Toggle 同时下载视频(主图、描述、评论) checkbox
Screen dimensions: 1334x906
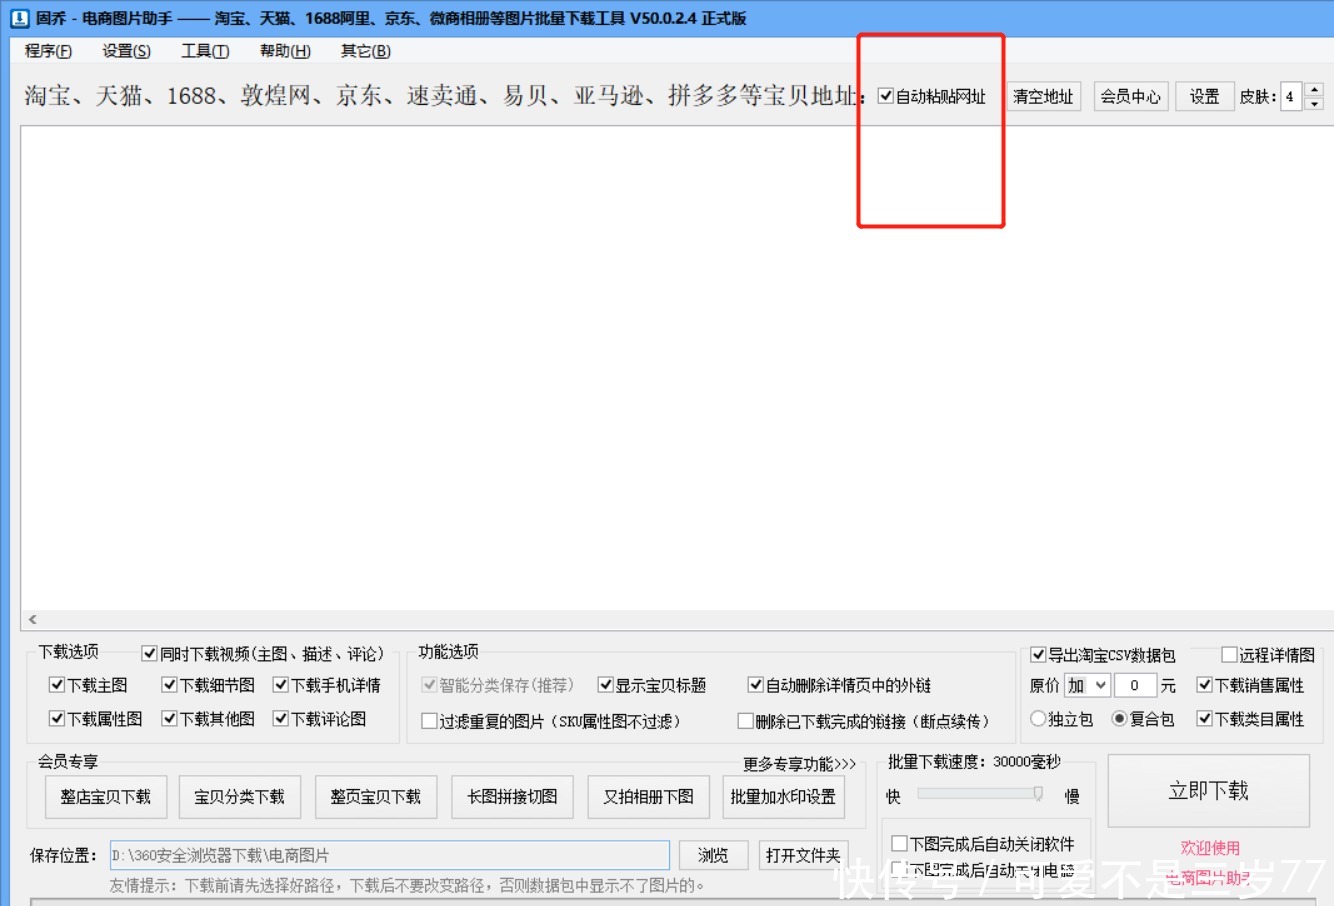click(149, 654)
